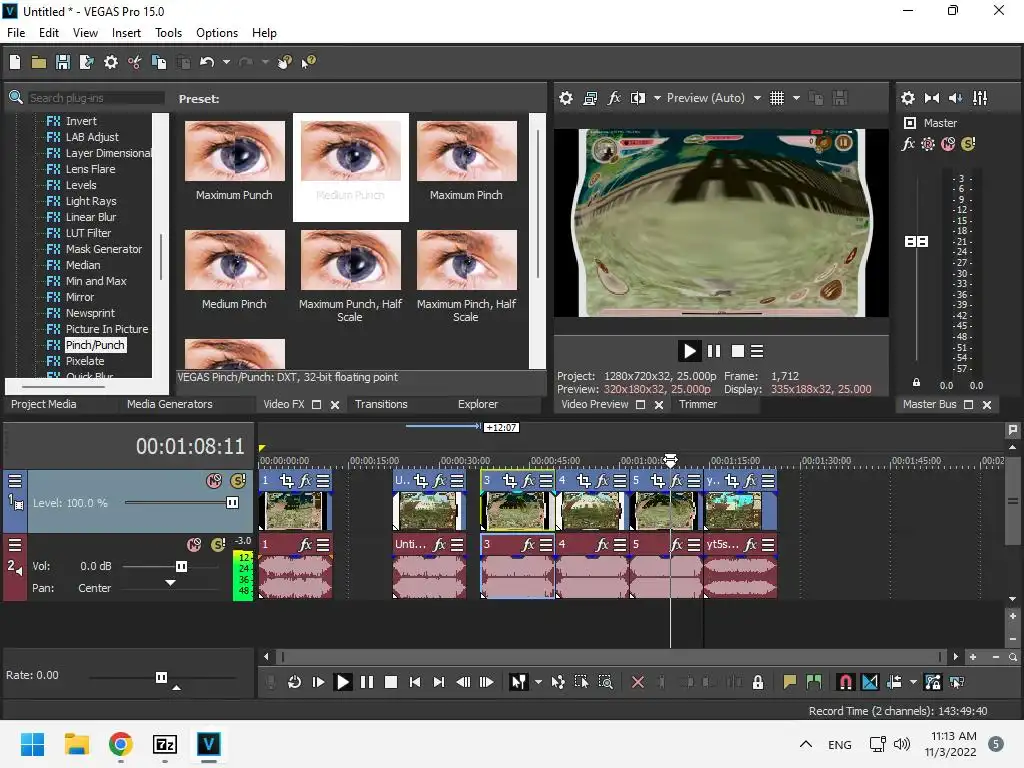The width and height of the screenshot is (1024, 768).
Task: Select the Normal Edit tool
Action: click(x=519, y=682)
